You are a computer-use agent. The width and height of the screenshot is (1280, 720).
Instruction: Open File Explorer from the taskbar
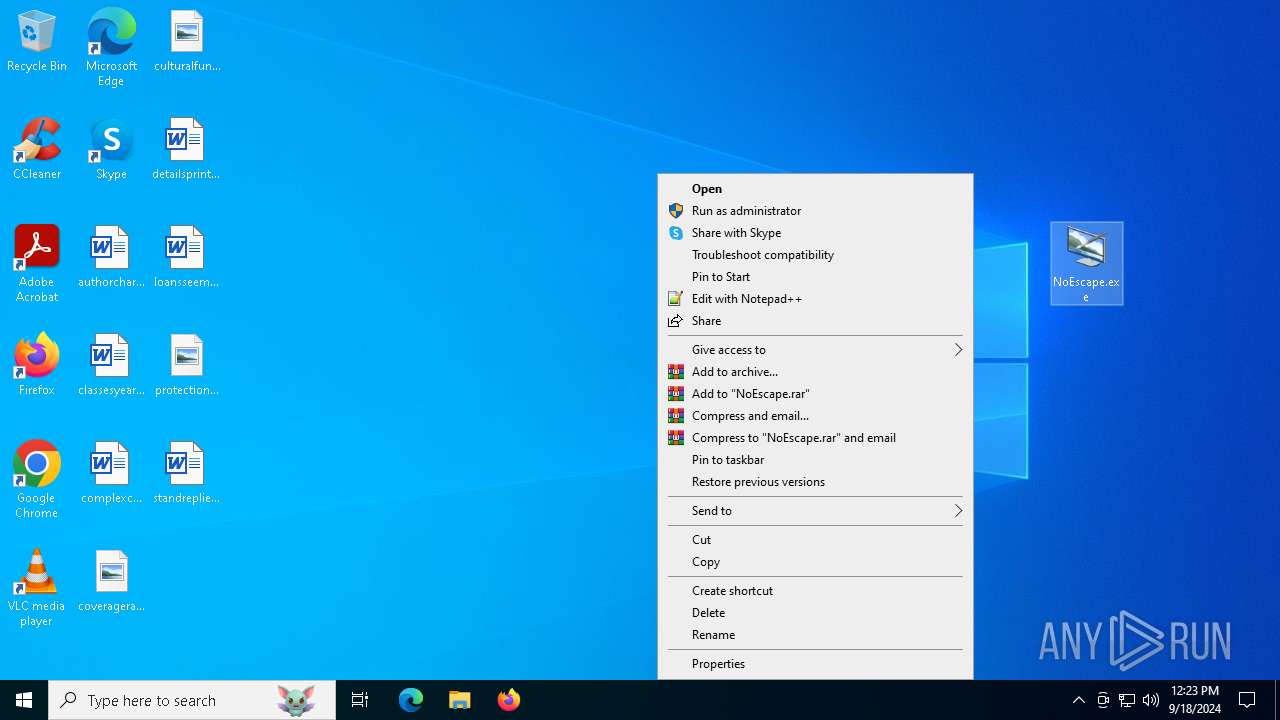click(x=460, y=700)
